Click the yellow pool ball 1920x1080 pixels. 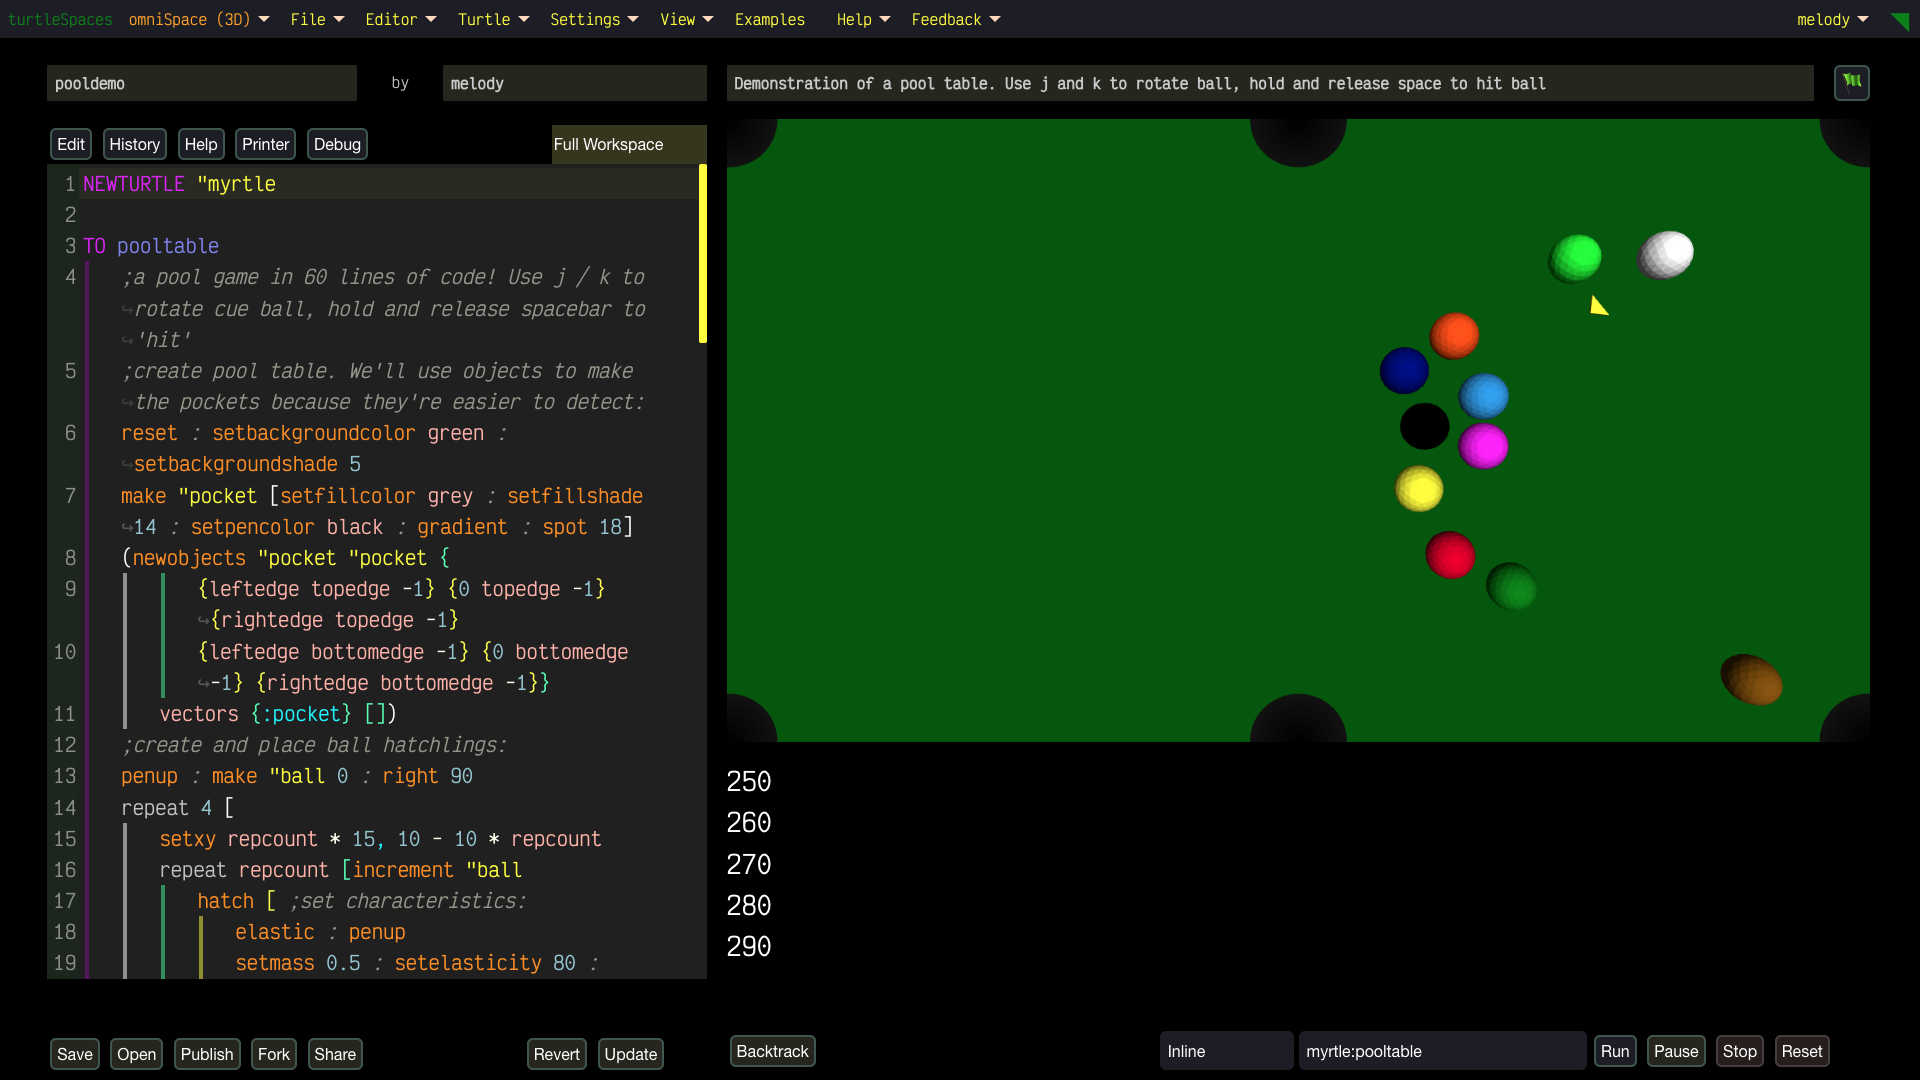1419,489
